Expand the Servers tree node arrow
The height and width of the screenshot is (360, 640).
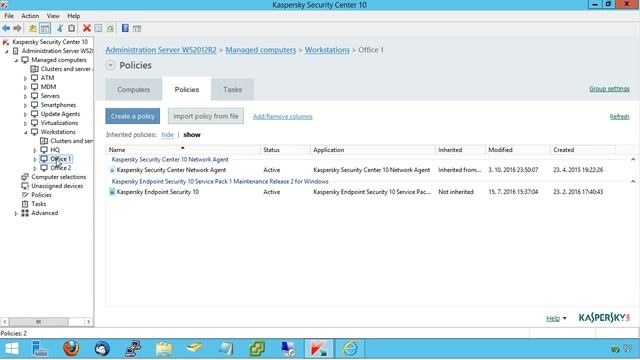click(x=25, y=96)
